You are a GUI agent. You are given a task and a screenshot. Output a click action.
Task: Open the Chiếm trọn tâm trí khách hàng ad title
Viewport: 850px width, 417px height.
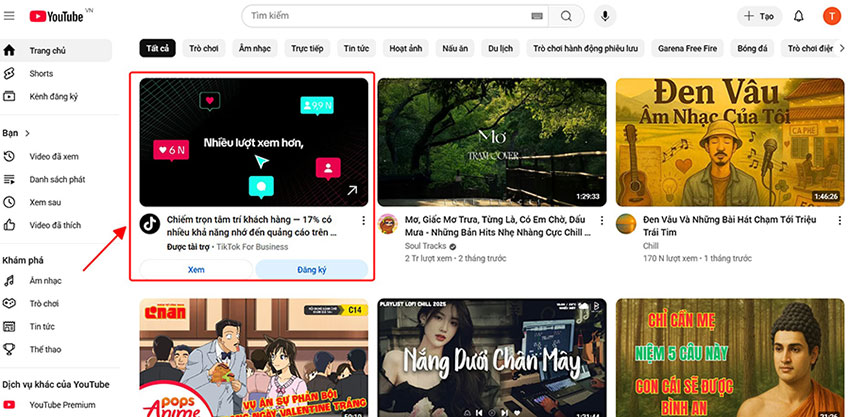pyautogui.click(x=252, y=226)
